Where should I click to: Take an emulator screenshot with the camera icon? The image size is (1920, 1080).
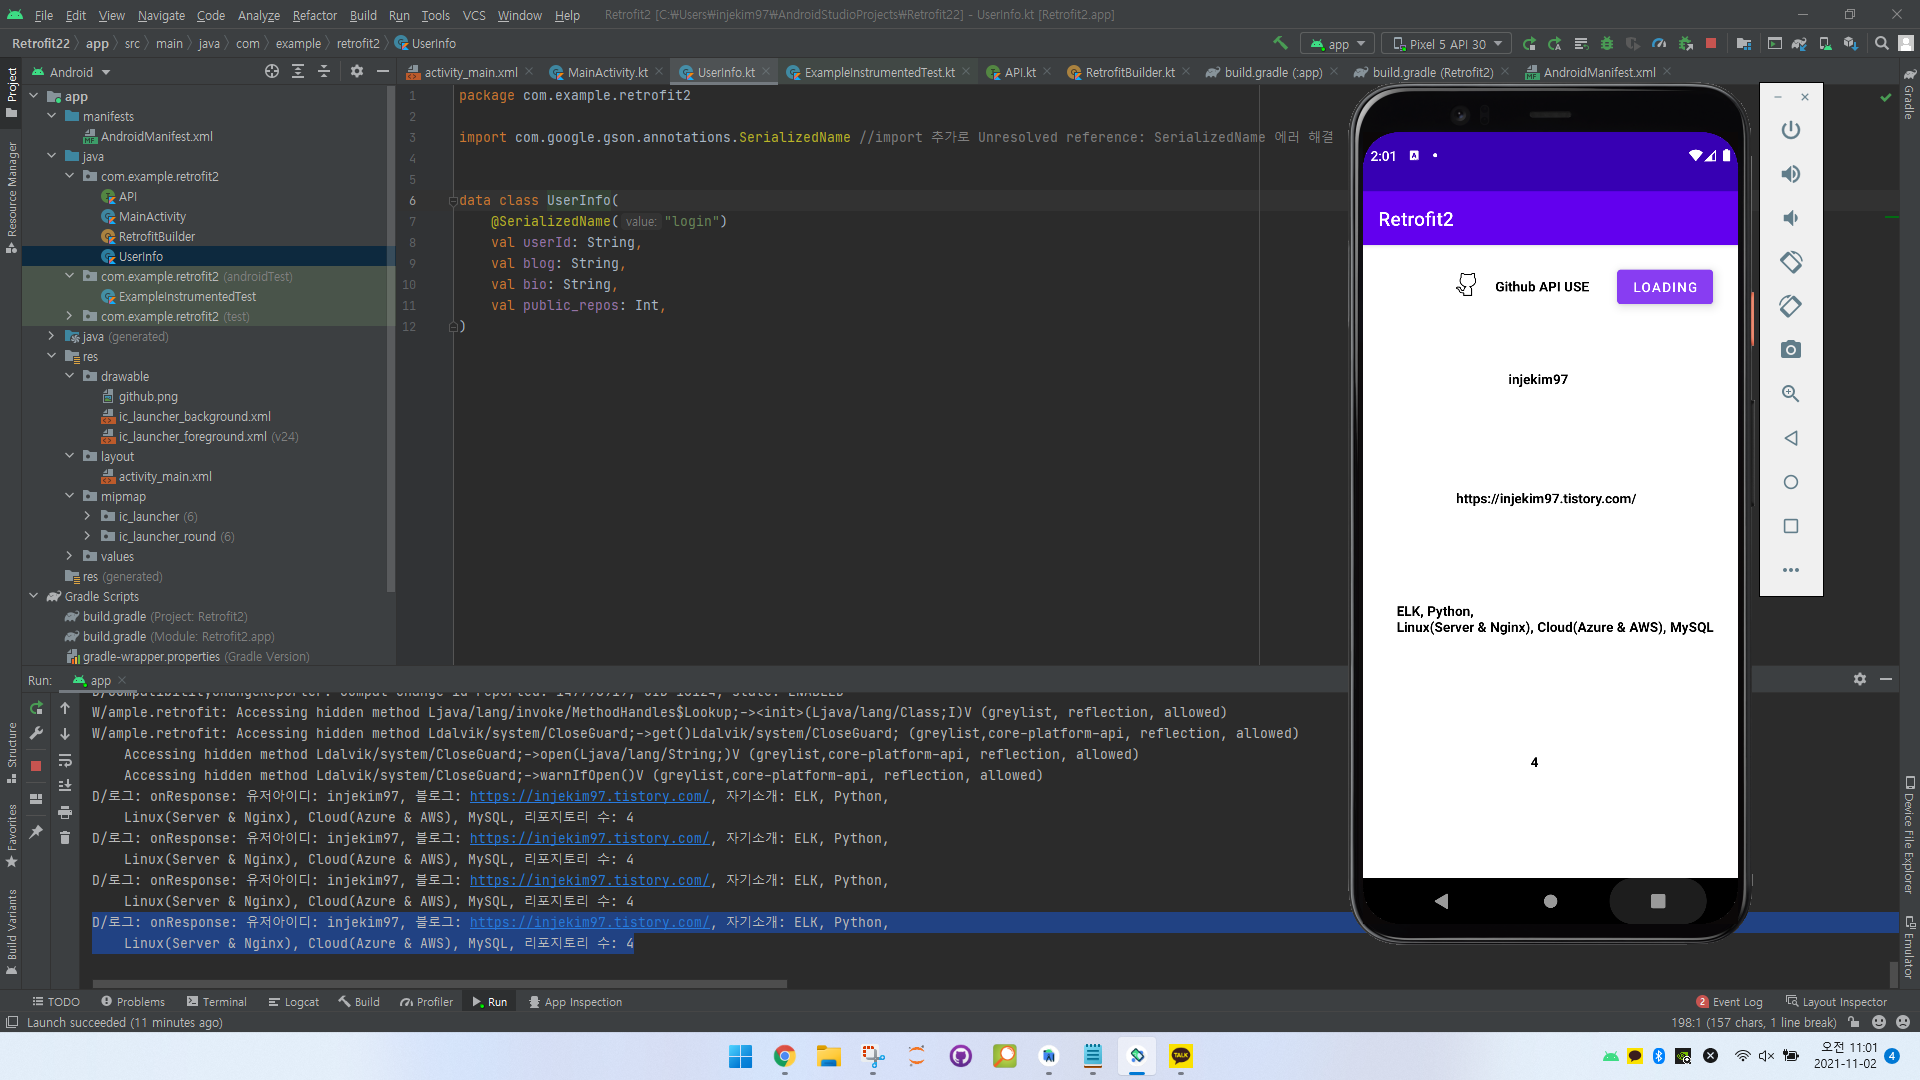click(x=1790, y=350)
